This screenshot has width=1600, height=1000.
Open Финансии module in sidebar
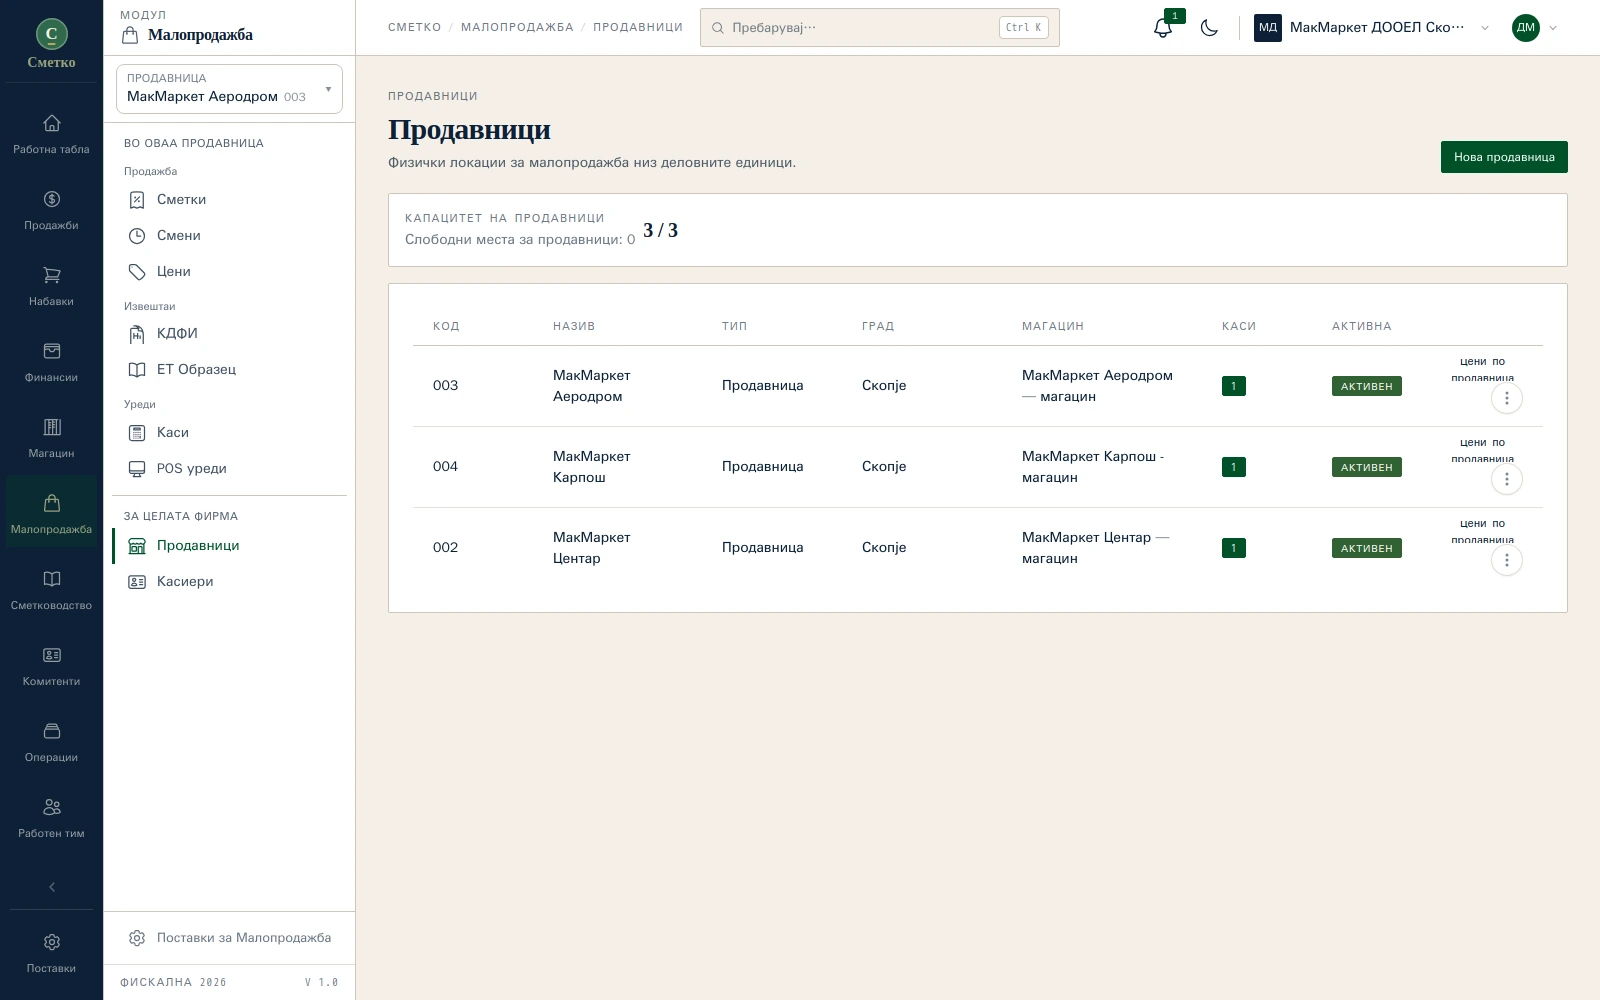click(51, 363)
